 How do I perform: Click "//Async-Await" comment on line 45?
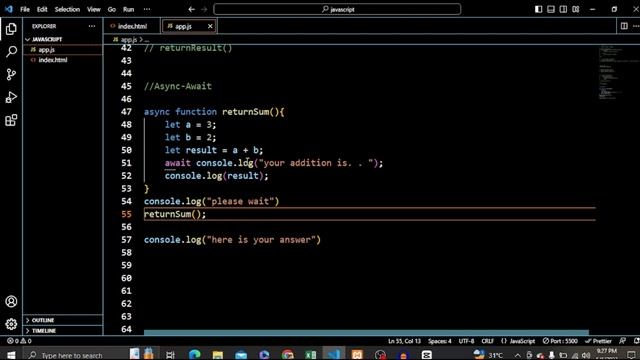click(178, 86)
